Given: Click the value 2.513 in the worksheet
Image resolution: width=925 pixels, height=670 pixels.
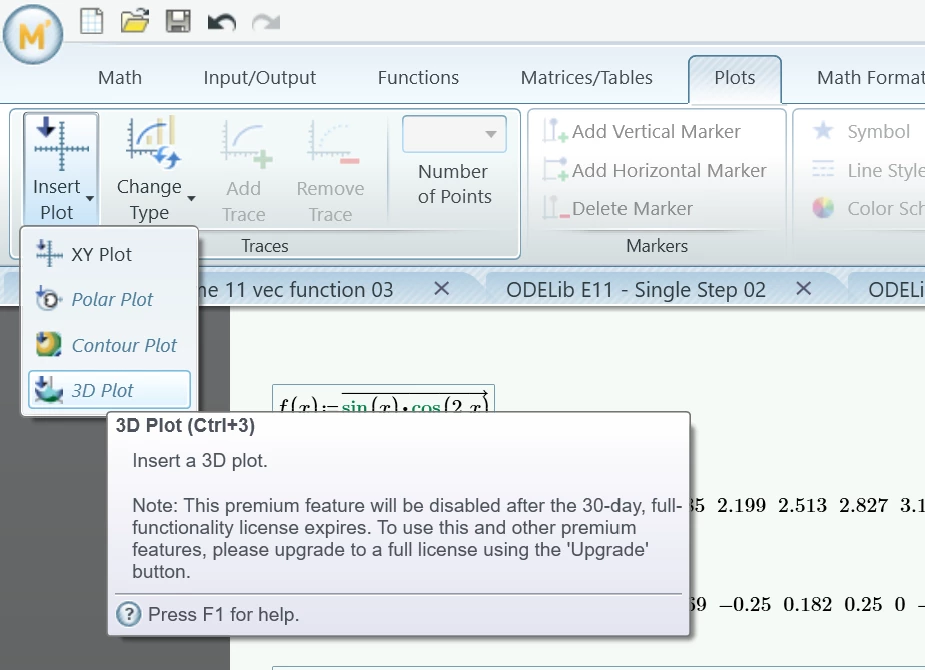Looking at the screenshot, I should pos(802,505).
